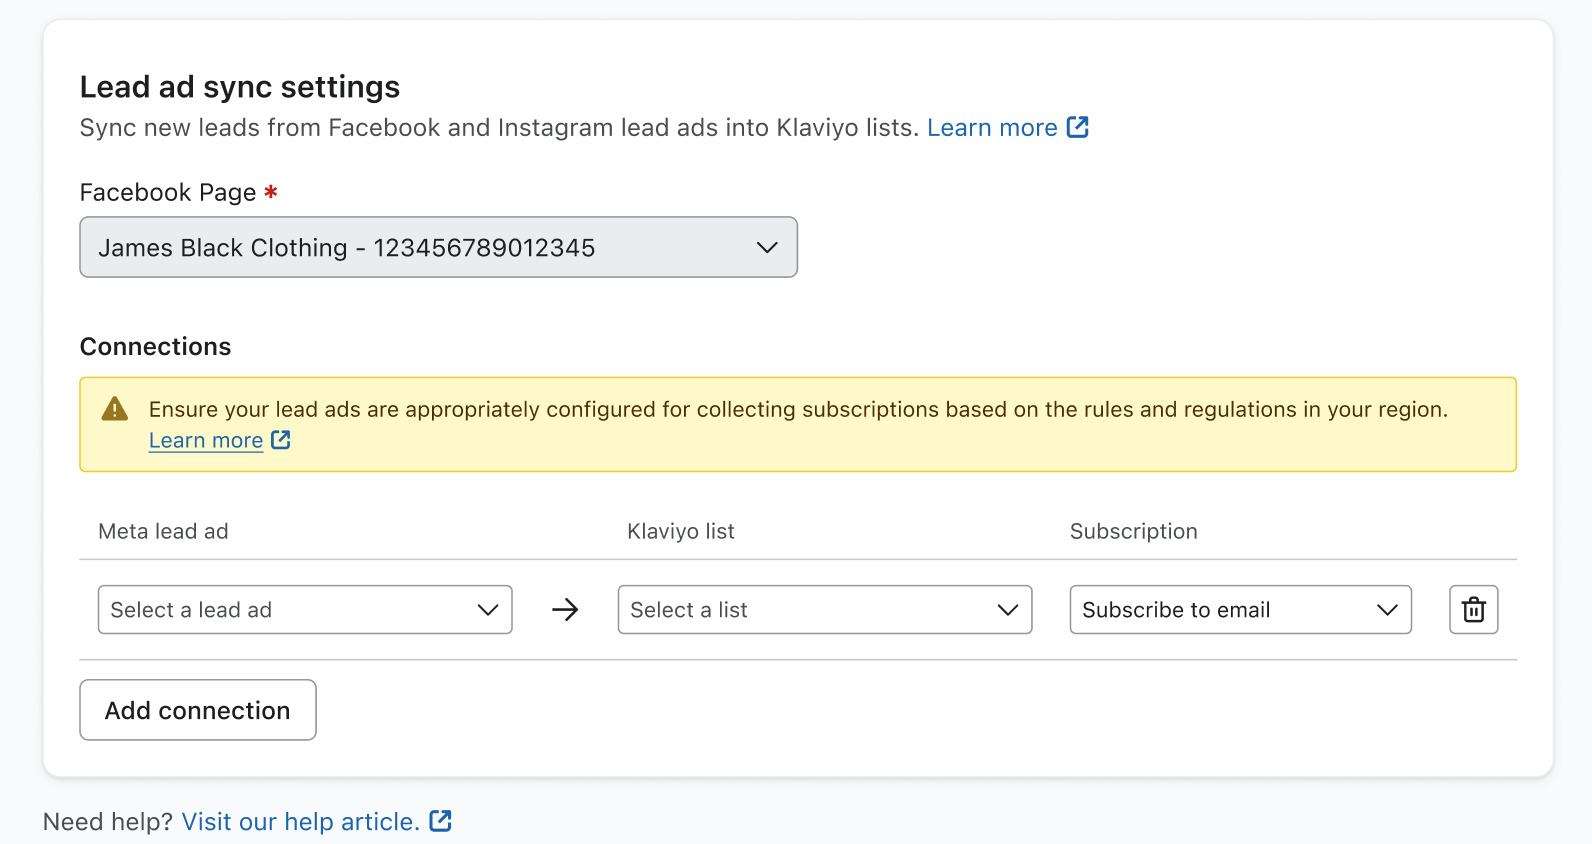The height and width of the screenshot is (844, 1592).
Task: Open Learn more link beside the sync description
Action: pos(991,128)
